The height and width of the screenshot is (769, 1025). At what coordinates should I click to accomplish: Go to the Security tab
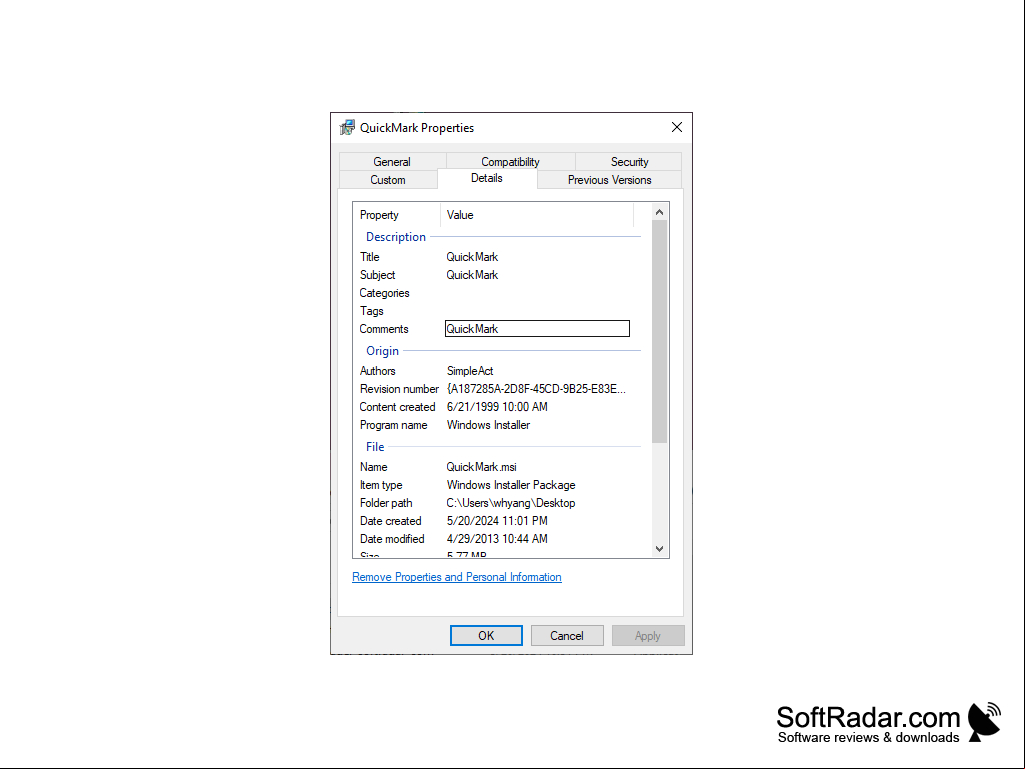click(x=629, y=162)
